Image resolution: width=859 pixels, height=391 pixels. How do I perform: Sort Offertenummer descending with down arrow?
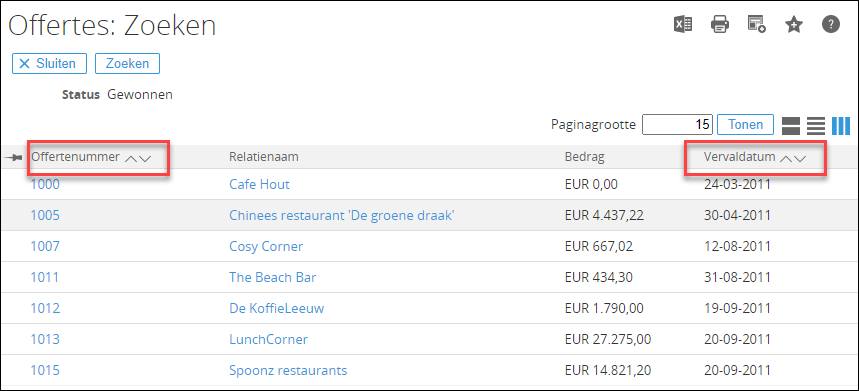[145, 158]
